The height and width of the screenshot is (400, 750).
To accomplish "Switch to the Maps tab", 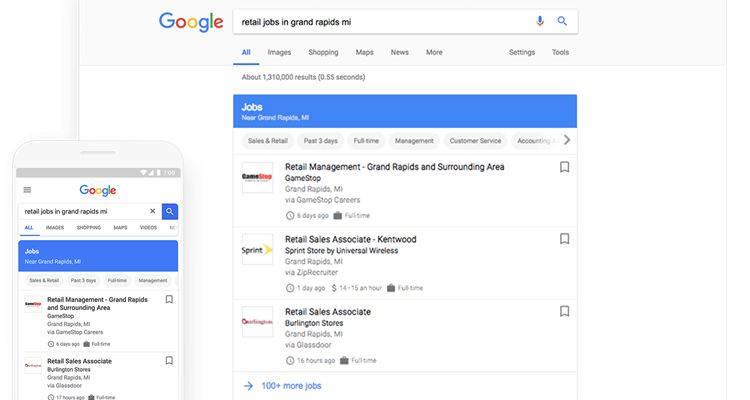I will coord(364,52).
